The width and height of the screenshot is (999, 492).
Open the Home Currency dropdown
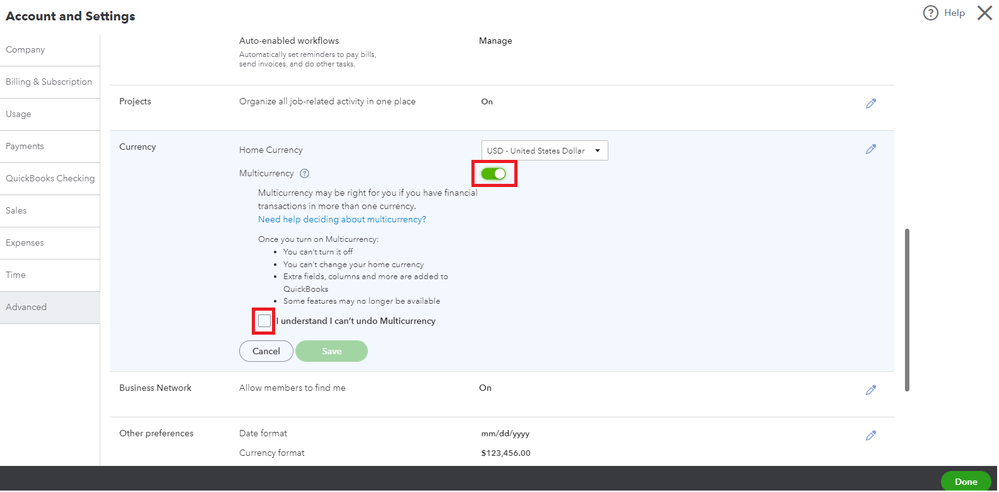click(x=544, y=150)
